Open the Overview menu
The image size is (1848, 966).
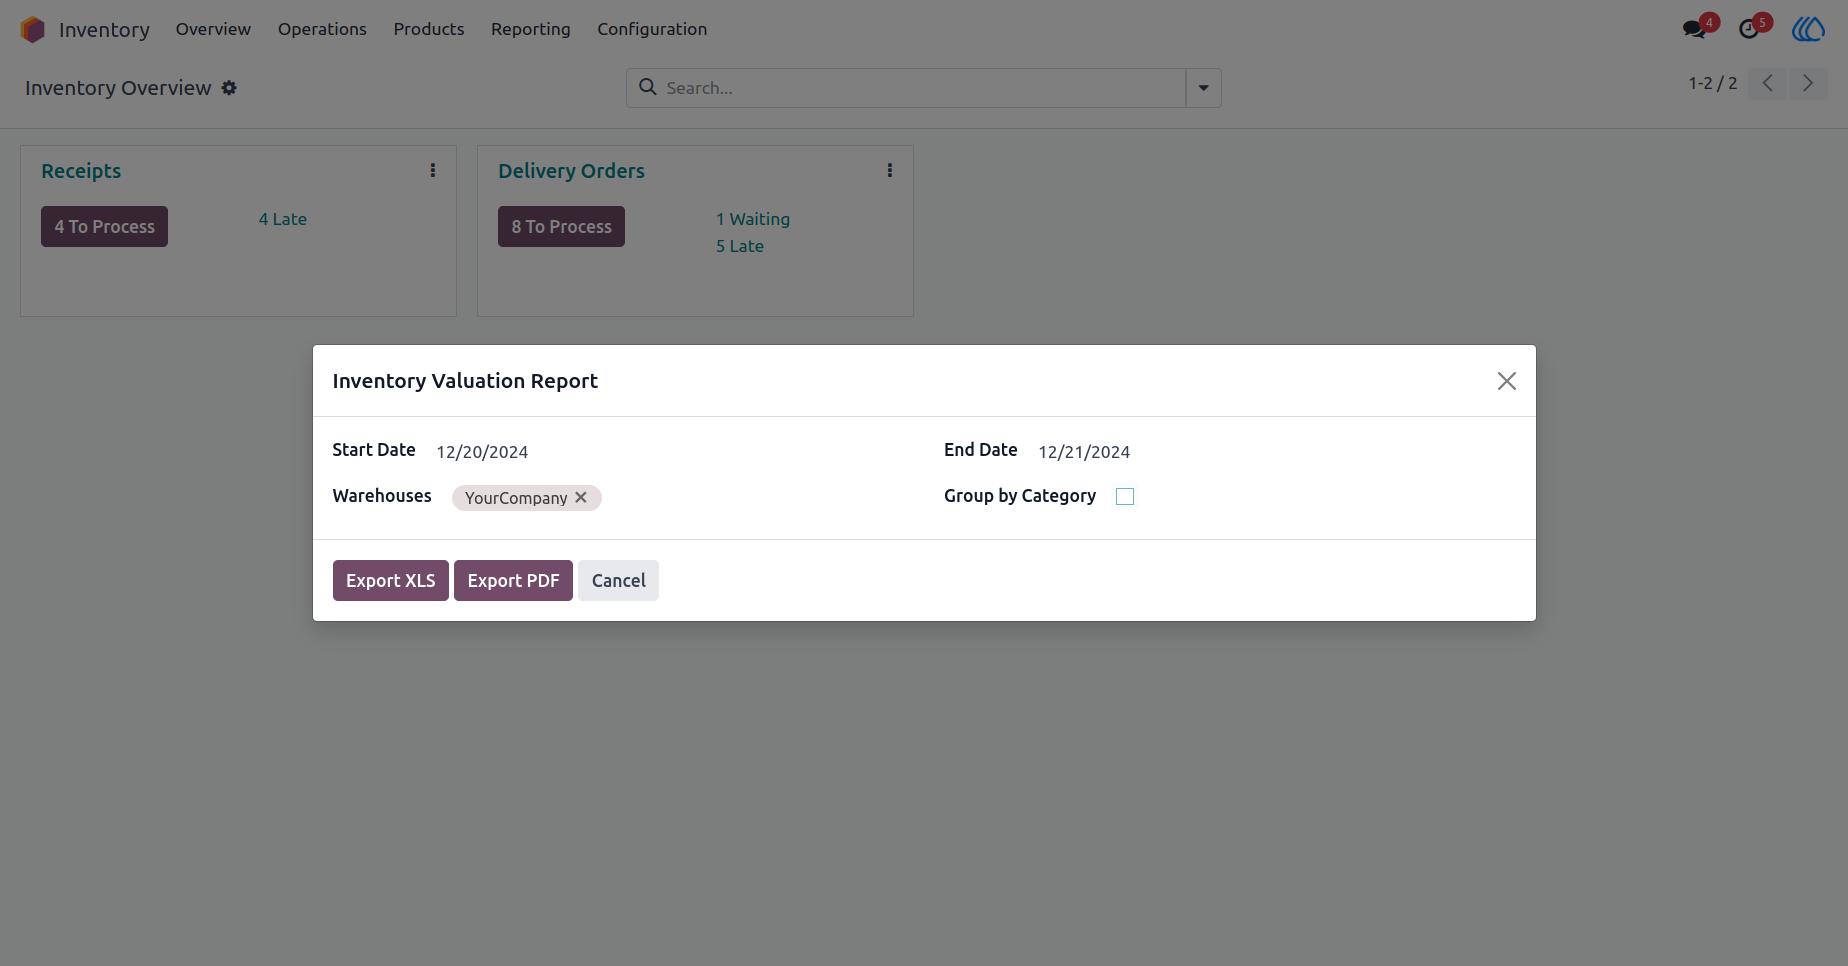click(x=213, y=29)
